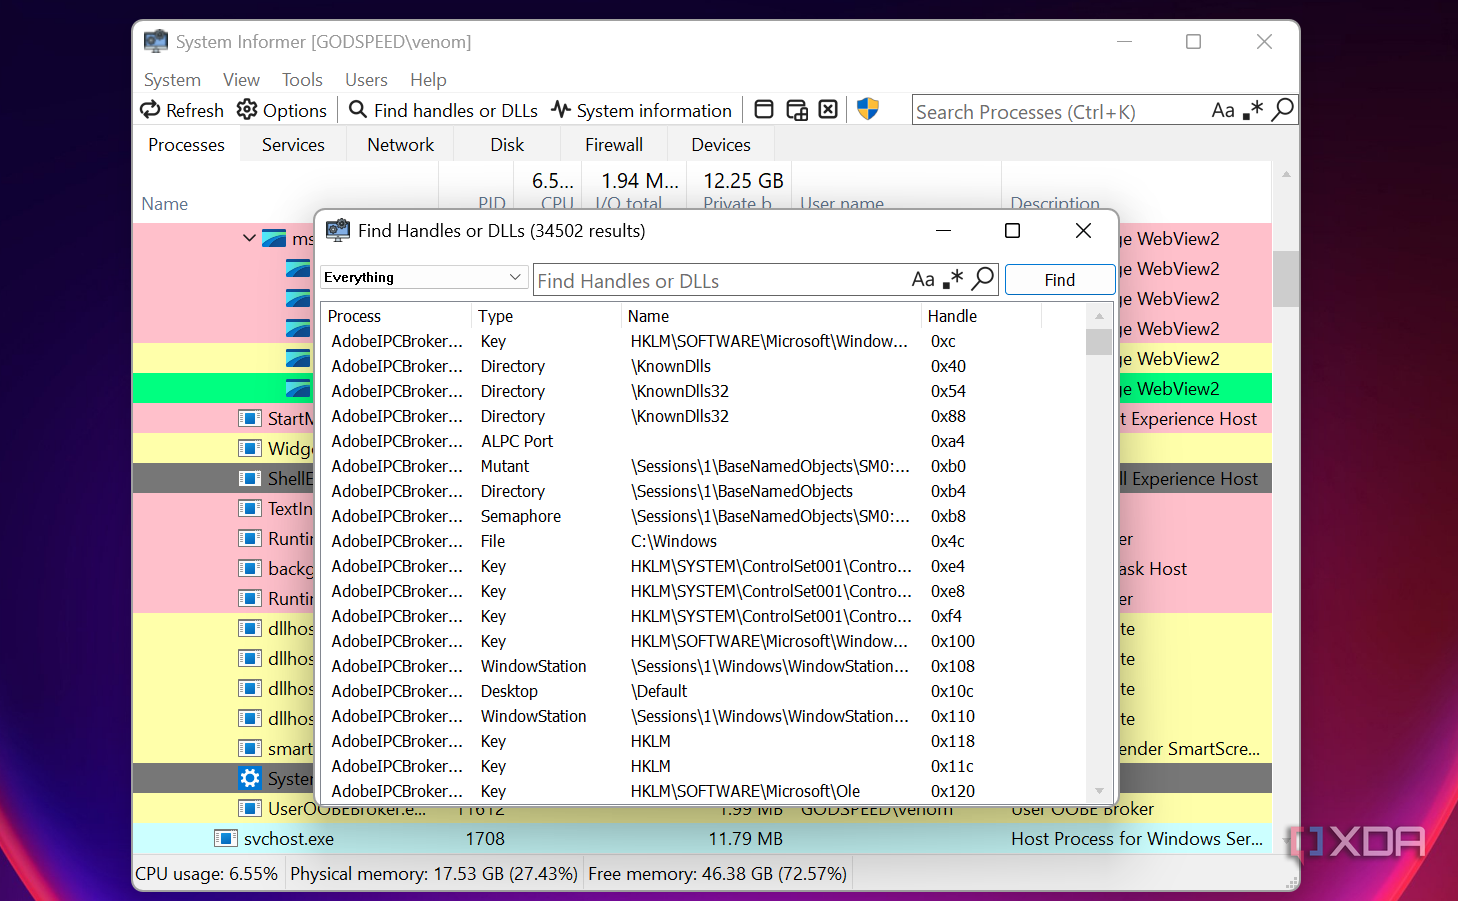Open the View menu
The width and height of the screenshot is (1458, 901).
(241, 80)
